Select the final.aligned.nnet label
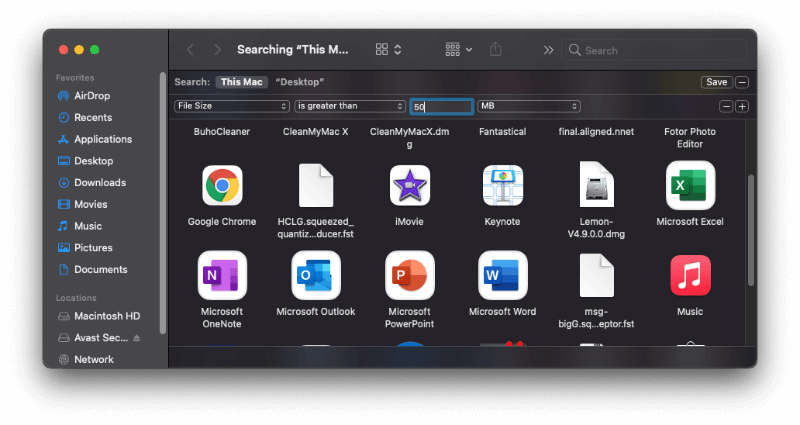Screen dimensions: 800x425 [596, 132]
